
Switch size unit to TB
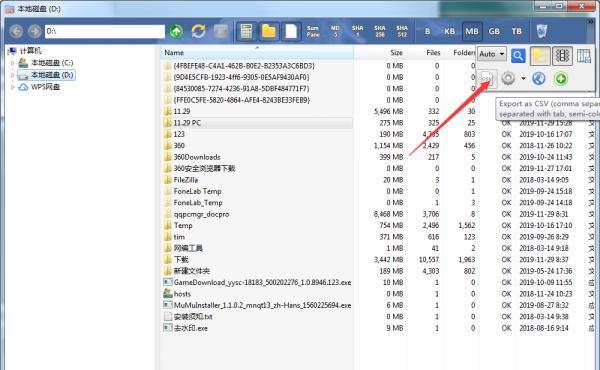tap(517, 31)
